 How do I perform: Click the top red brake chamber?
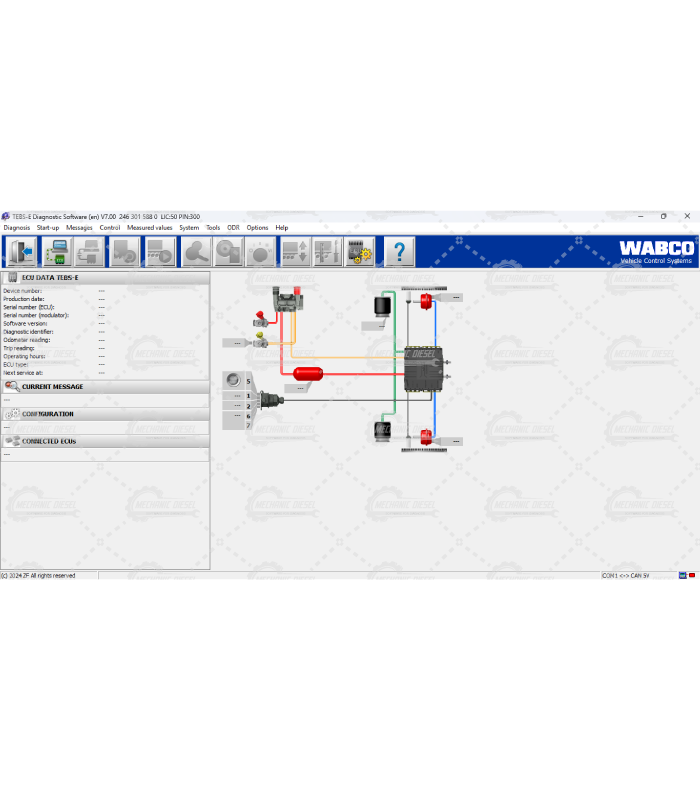425,299
